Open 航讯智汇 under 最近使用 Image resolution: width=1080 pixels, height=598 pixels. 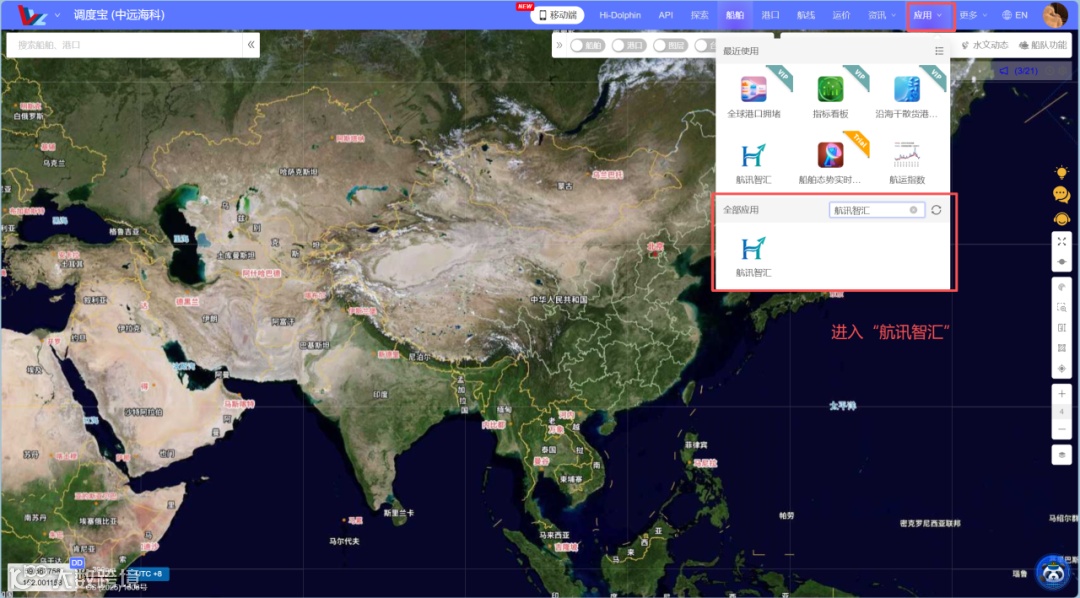click(754, 156)
